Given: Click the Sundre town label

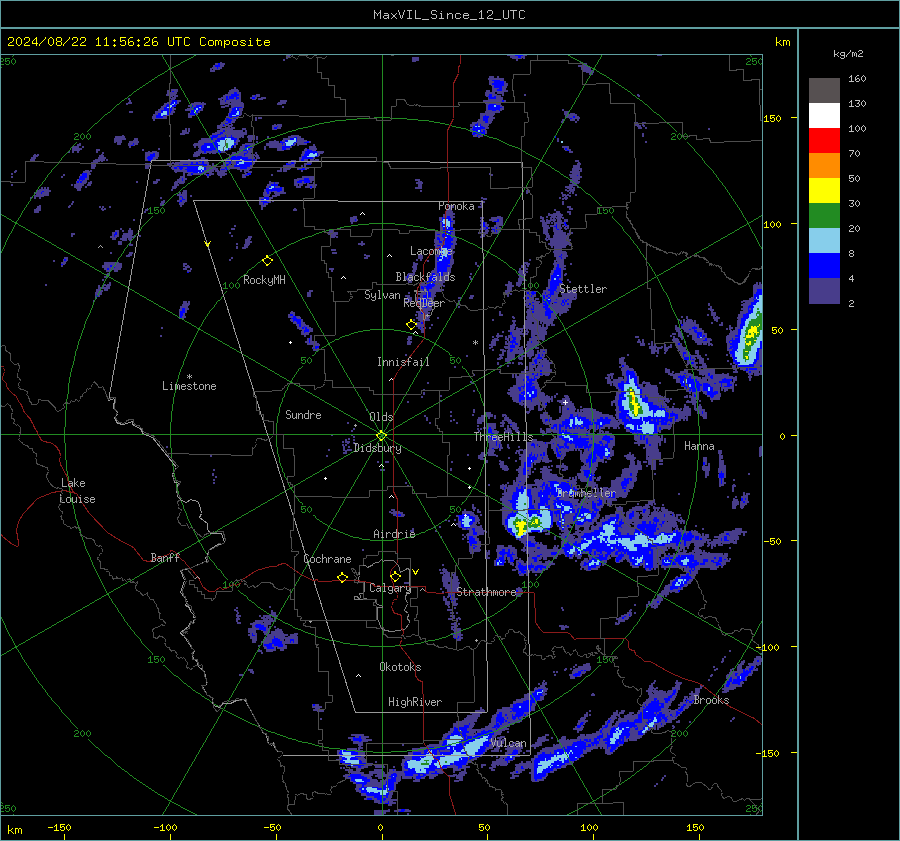Looking at the screenshot, I should 303,414.
